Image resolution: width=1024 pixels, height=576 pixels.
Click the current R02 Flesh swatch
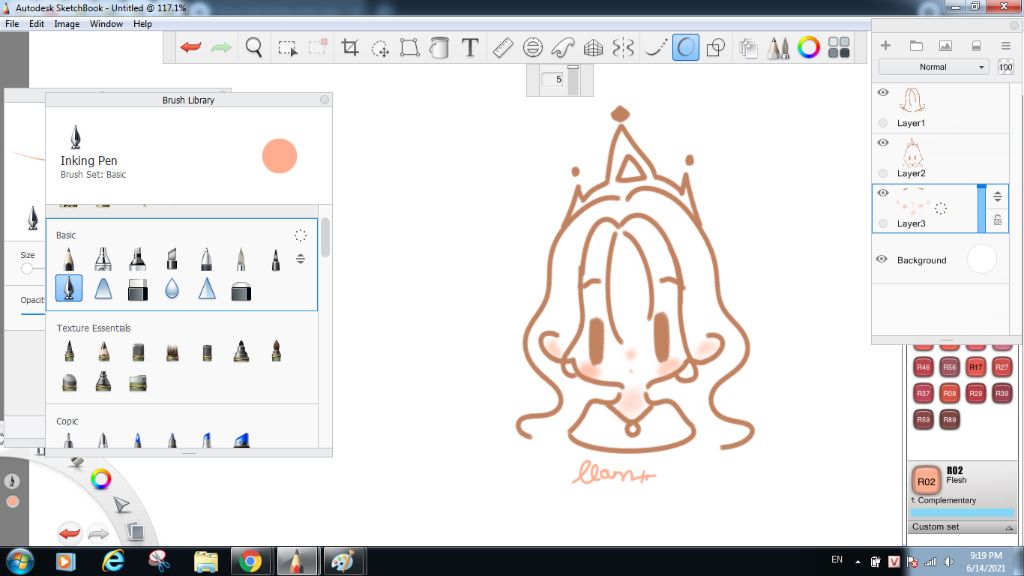926,481
